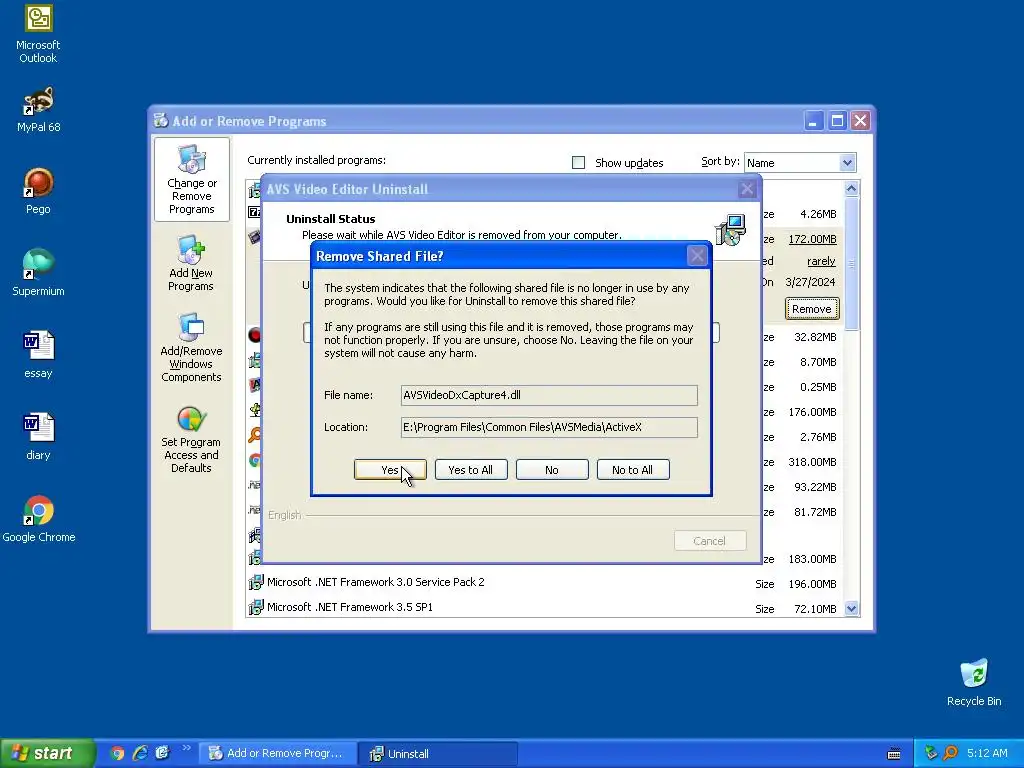This screenshot has height=768, width=1024.
Task: Select Change or Remove Programs sidebar icon
Action: [191, 180]
